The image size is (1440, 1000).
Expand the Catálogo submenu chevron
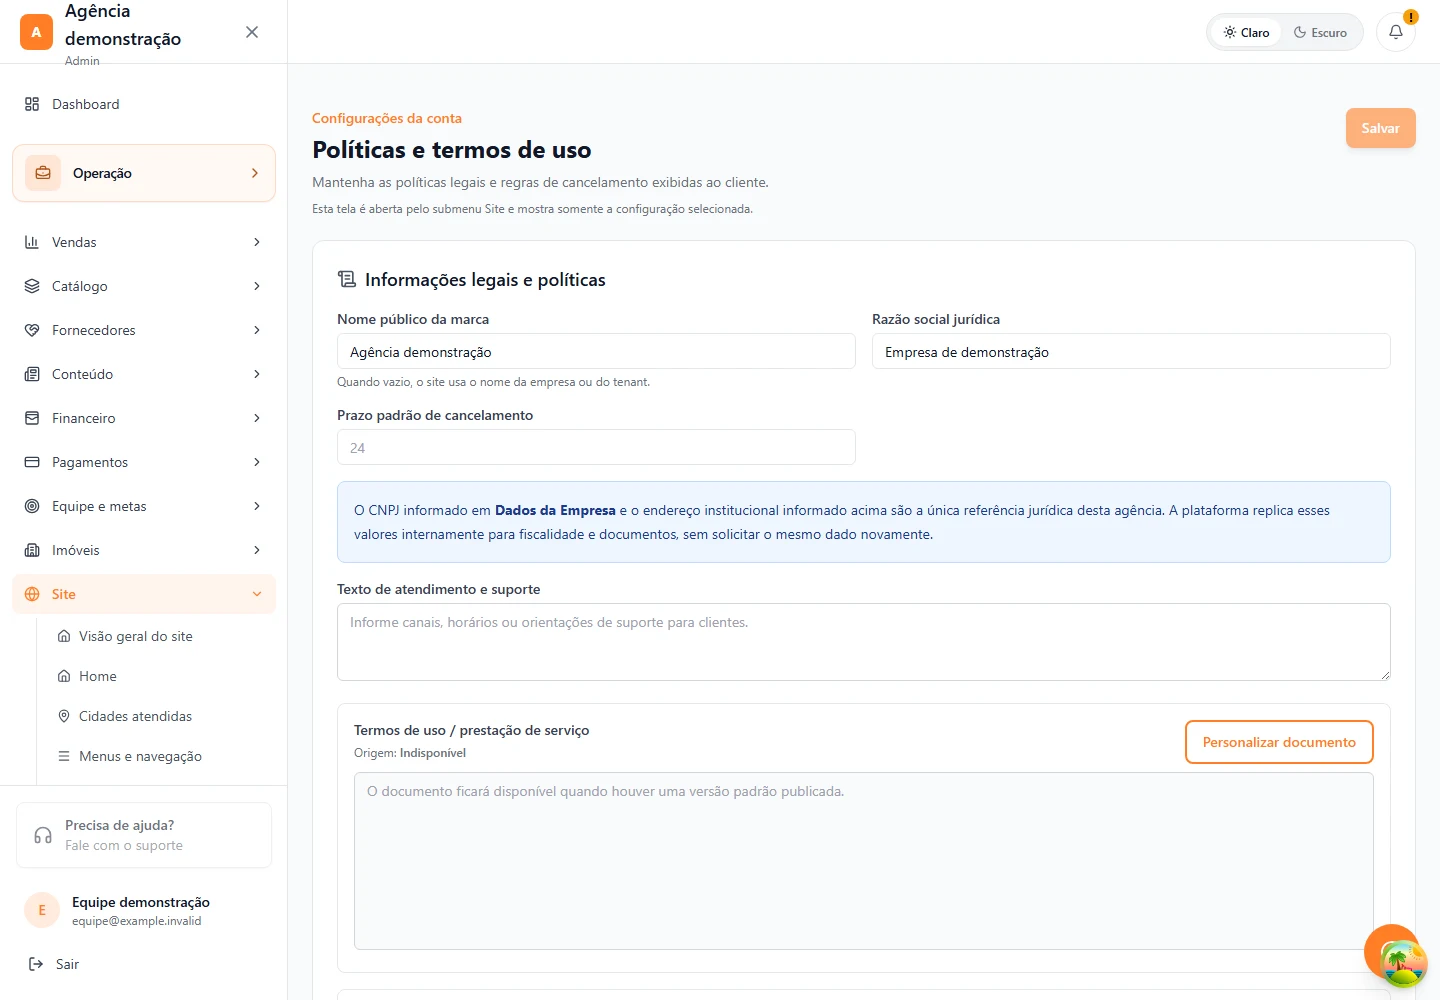pyautogui.click(x=257, y=286)
